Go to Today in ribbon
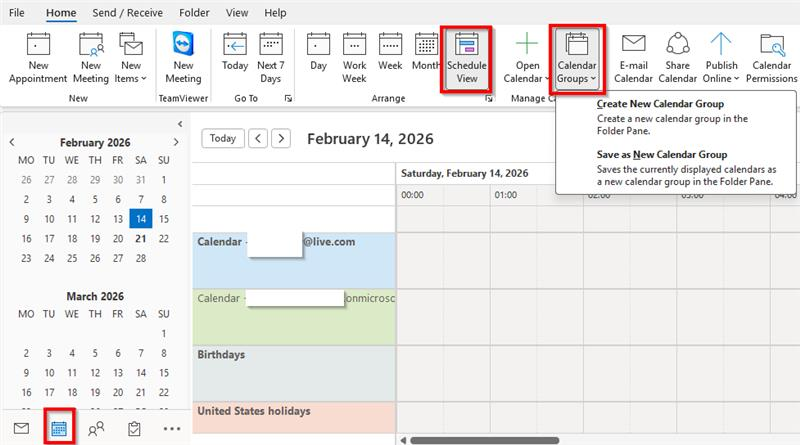 [235, 52]
